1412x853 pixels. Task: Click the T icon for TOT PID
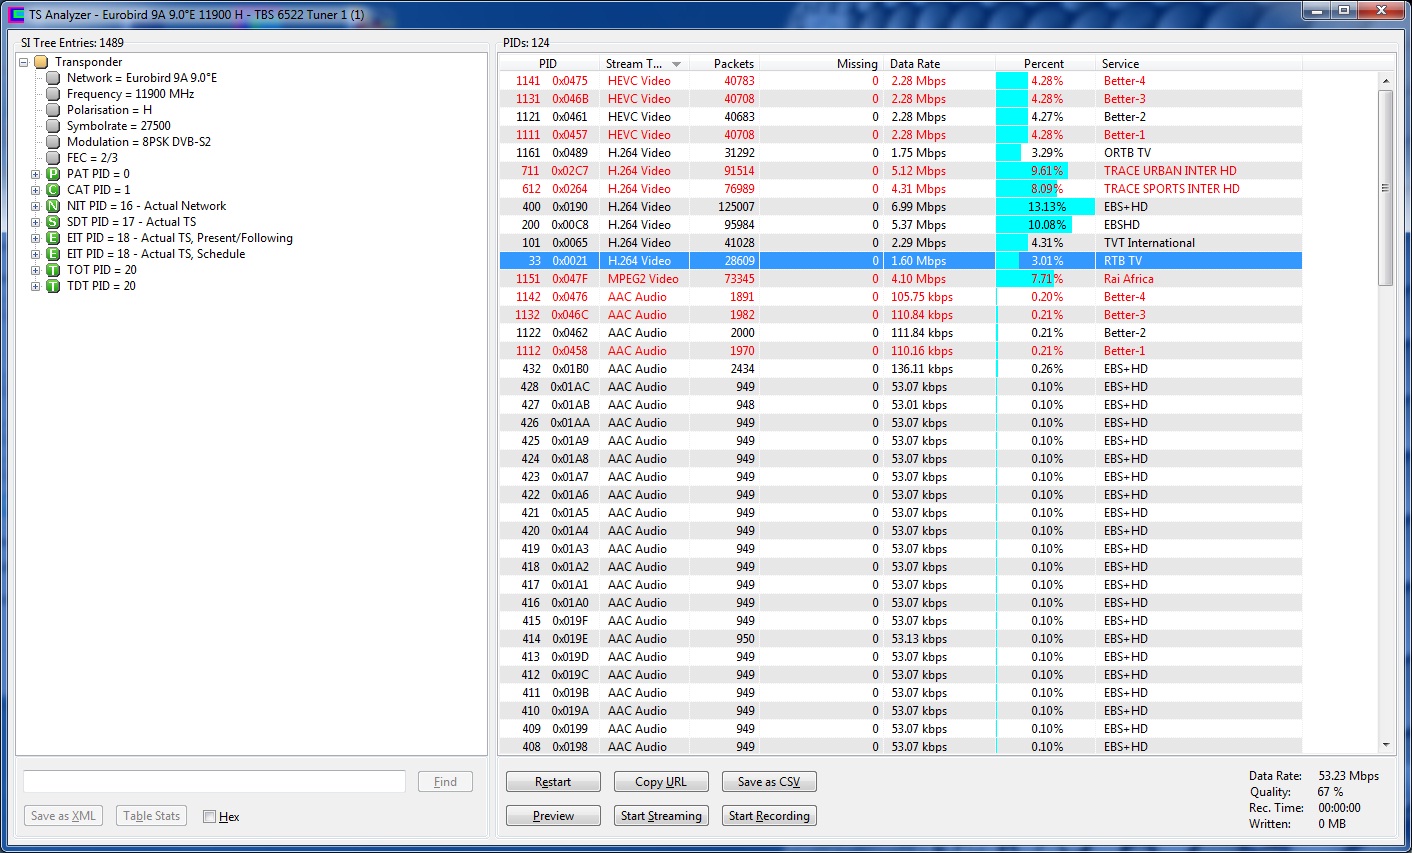click(53, 270)
